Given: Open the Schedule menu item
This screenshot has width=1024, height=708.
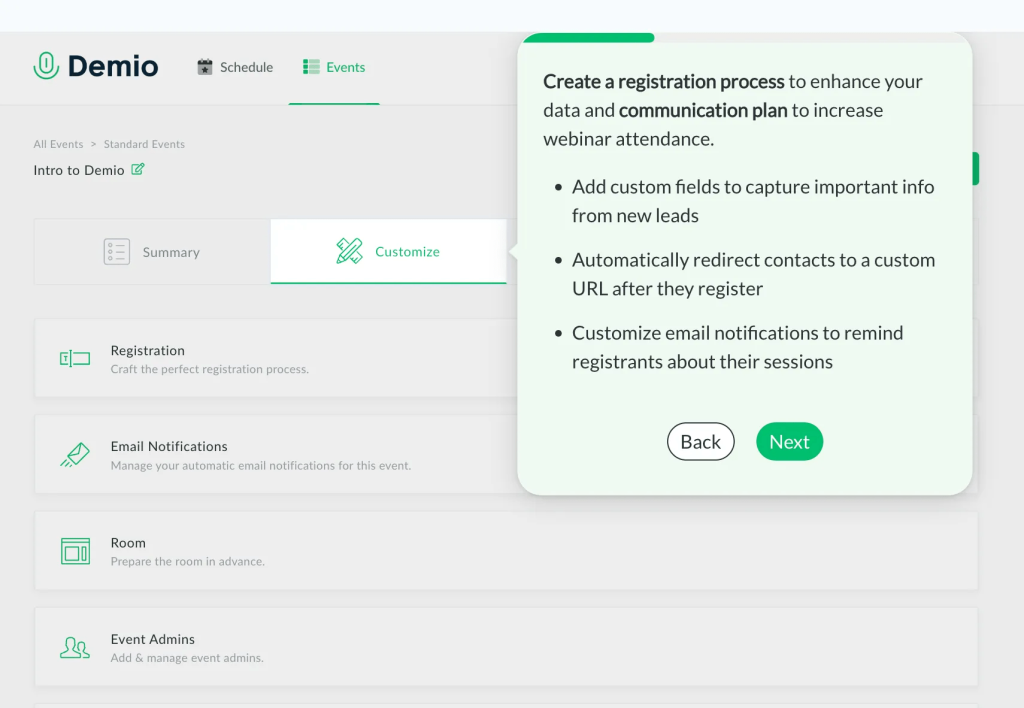Looking at the screenshot, I should pyautogui.click(x=235, y=67).
